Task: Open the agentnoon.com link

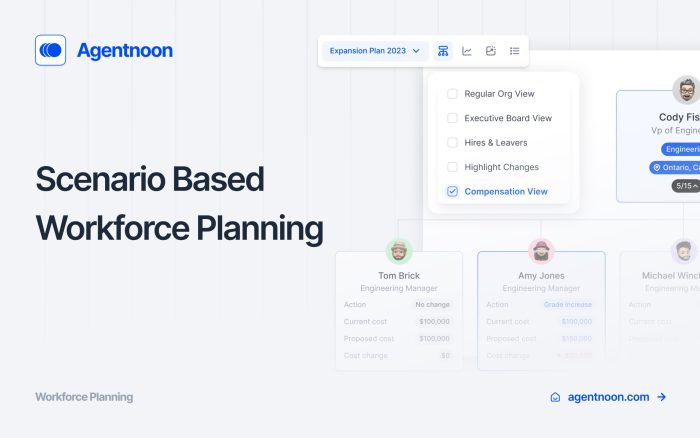Action: pyautogui.click(x=608, y=397)
